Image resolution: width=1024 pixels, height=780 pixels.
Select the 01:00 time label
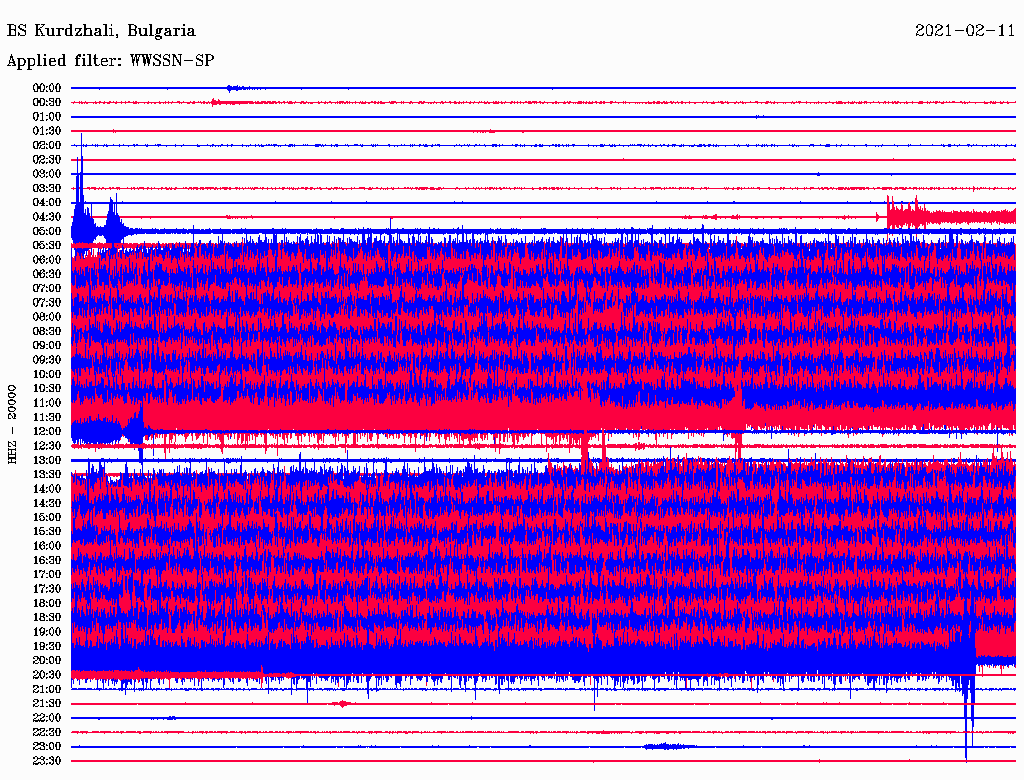pos(47,116)
